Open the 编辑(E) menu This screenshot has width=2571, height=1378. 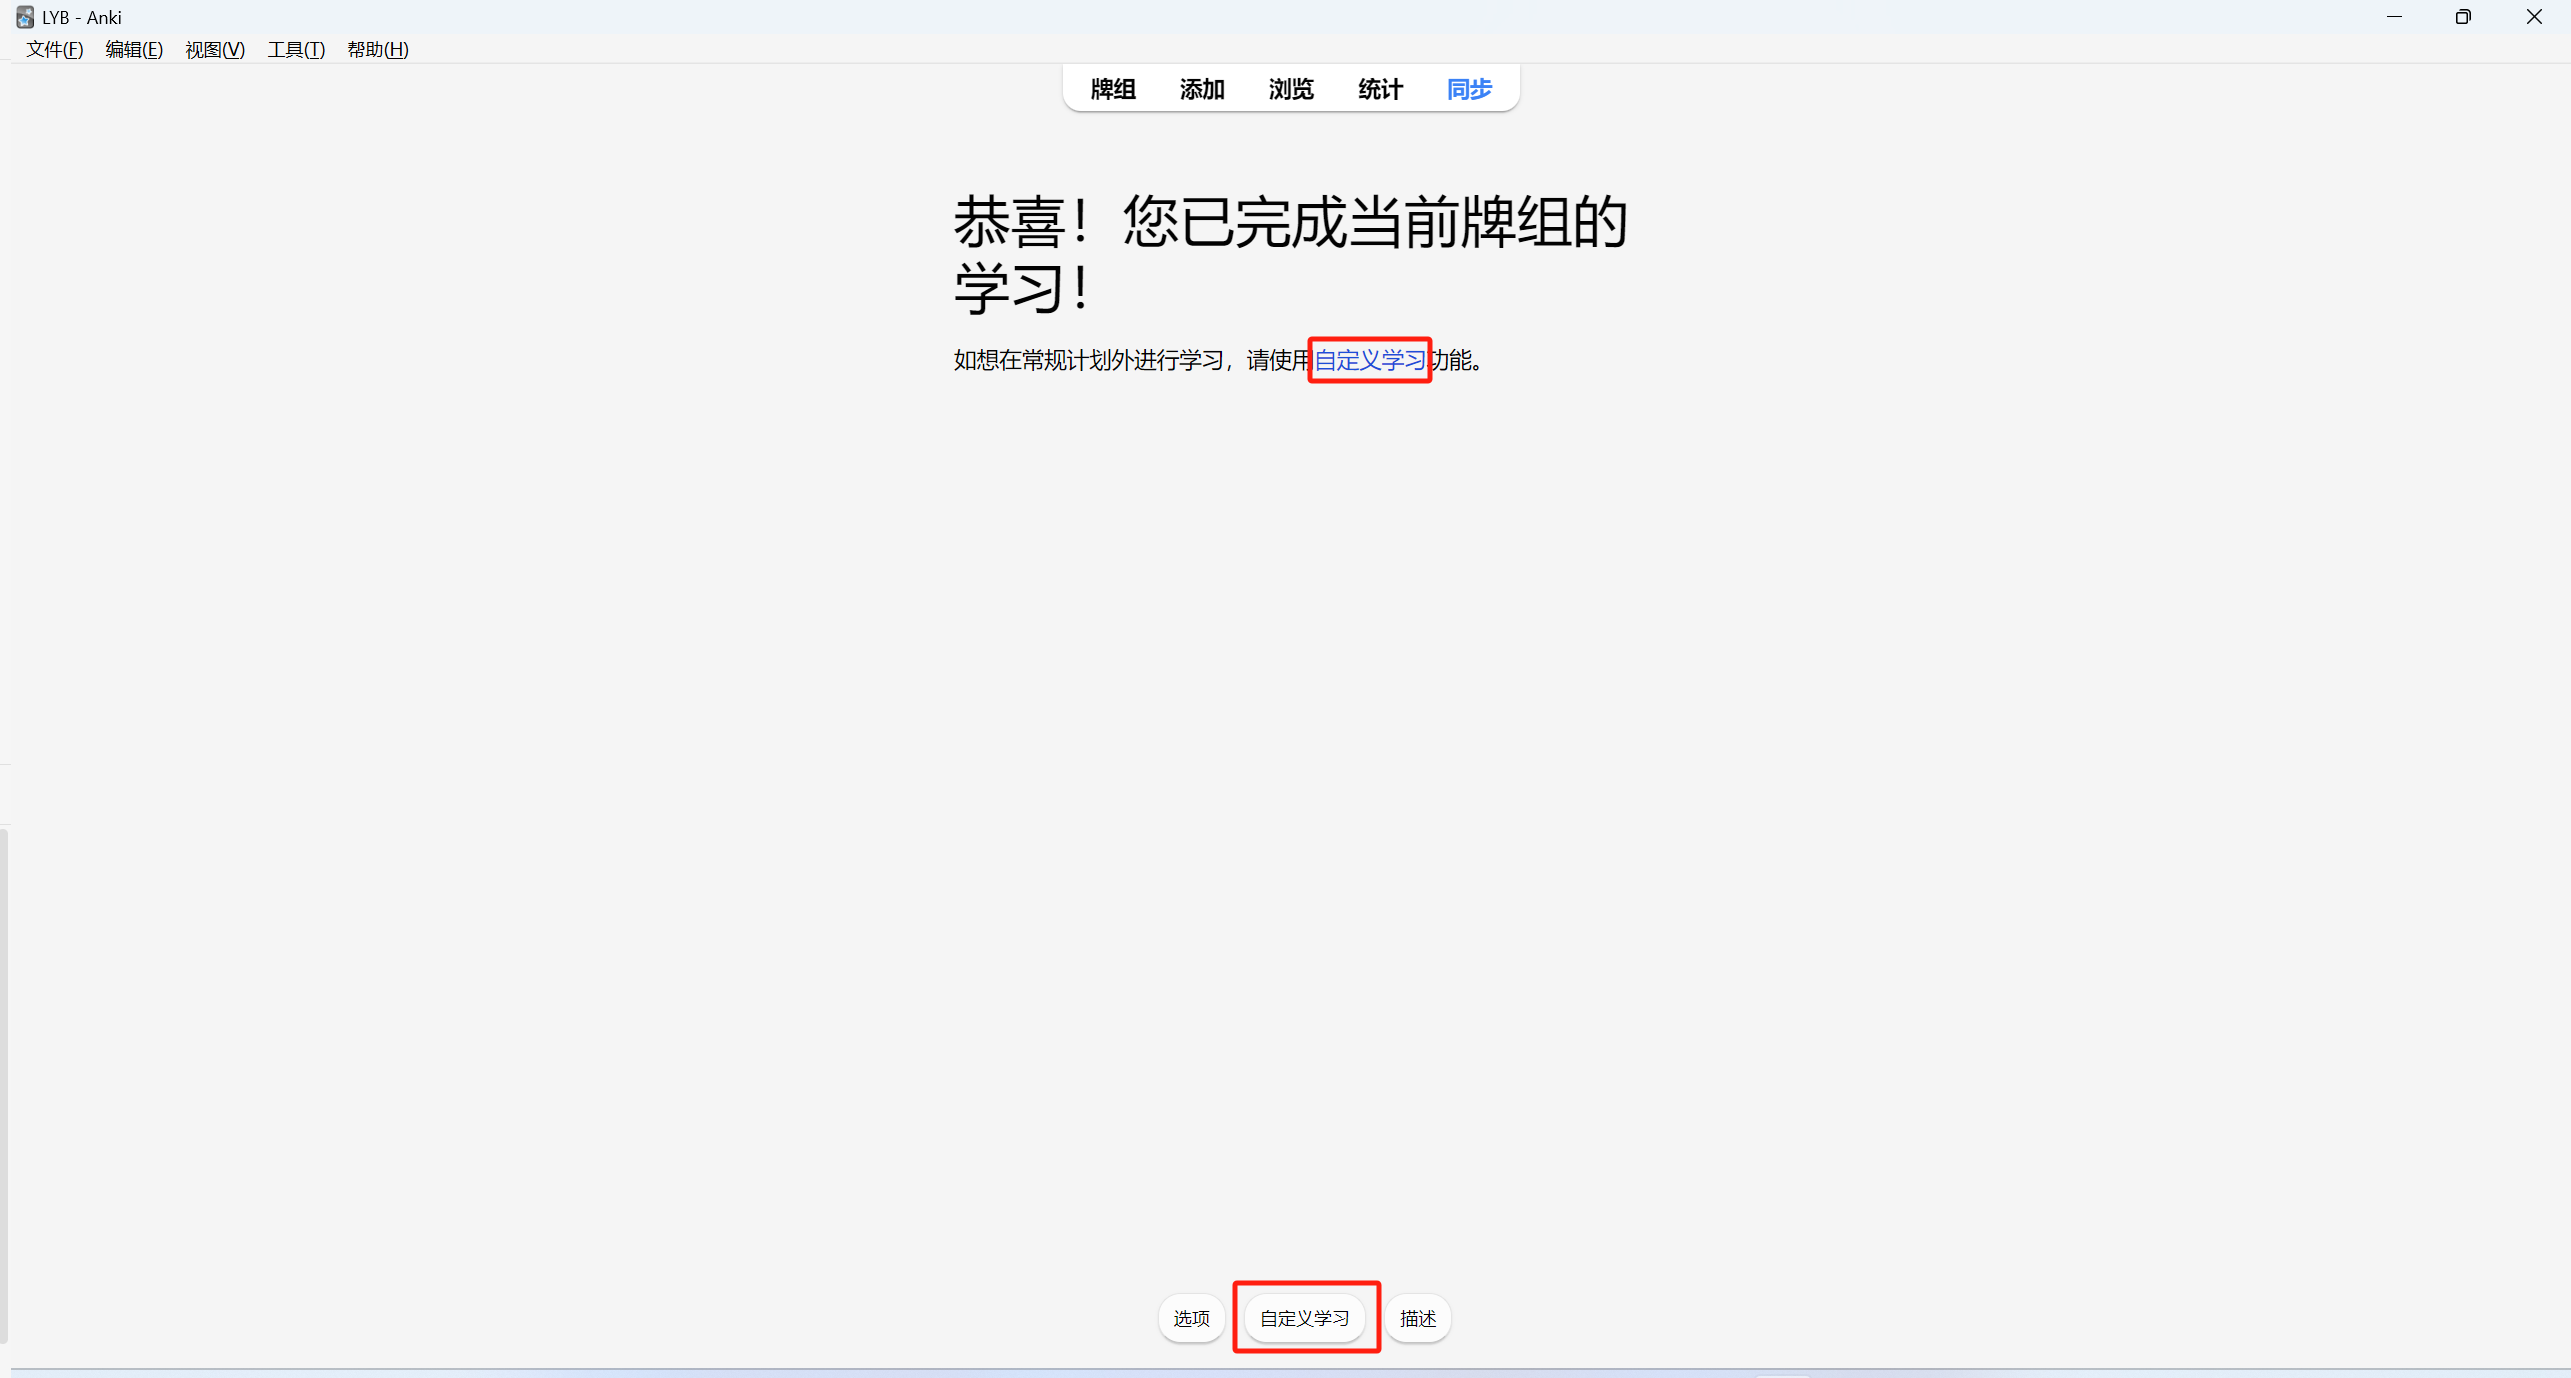134,49
